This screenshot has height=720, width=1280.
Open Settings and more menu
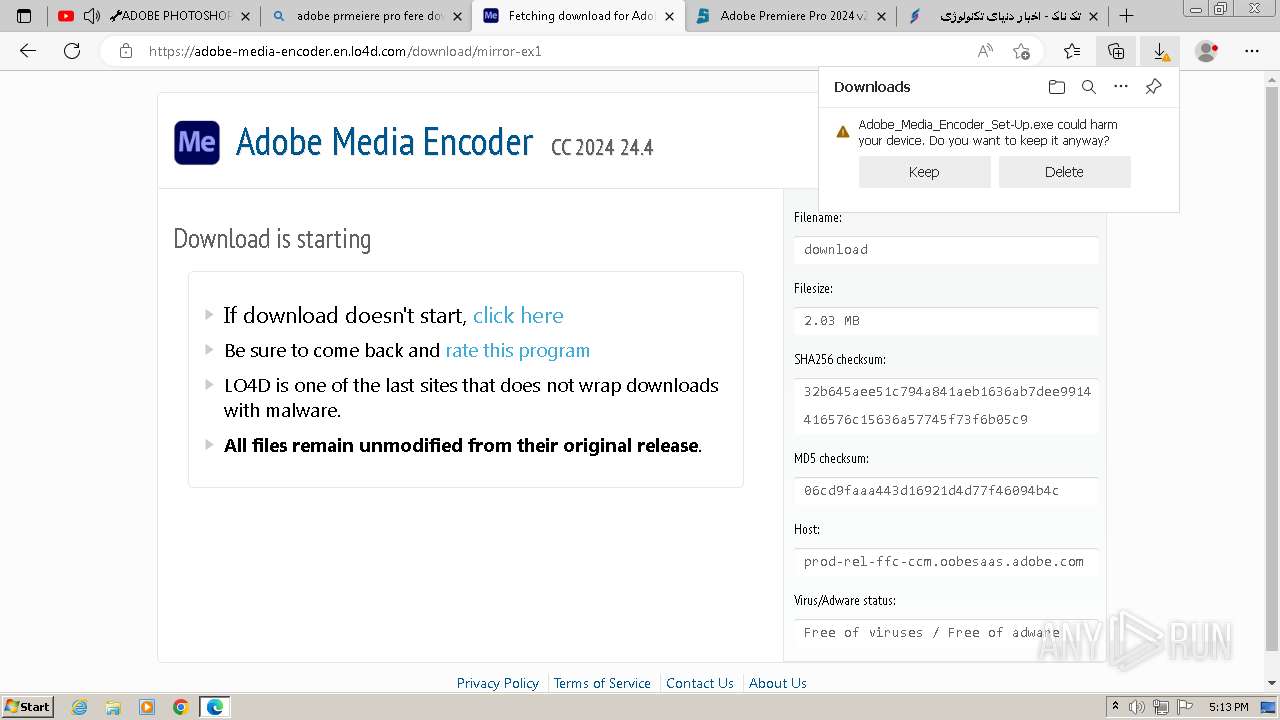point(1252,51)
